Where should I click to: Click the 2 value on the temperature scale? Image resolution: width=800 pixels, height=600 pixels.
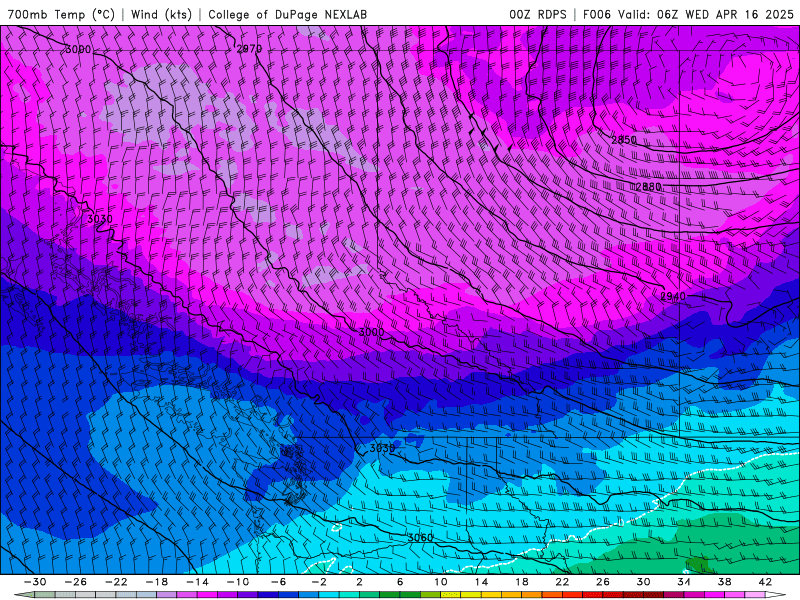point(359,582)
